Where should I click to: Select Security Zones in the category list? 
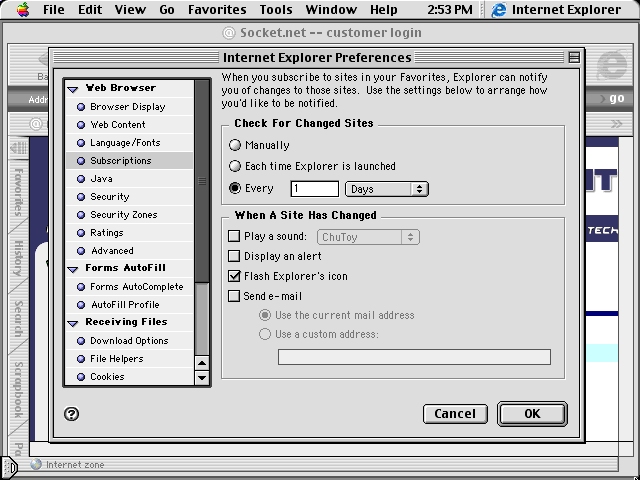click(x=129, y=215)
